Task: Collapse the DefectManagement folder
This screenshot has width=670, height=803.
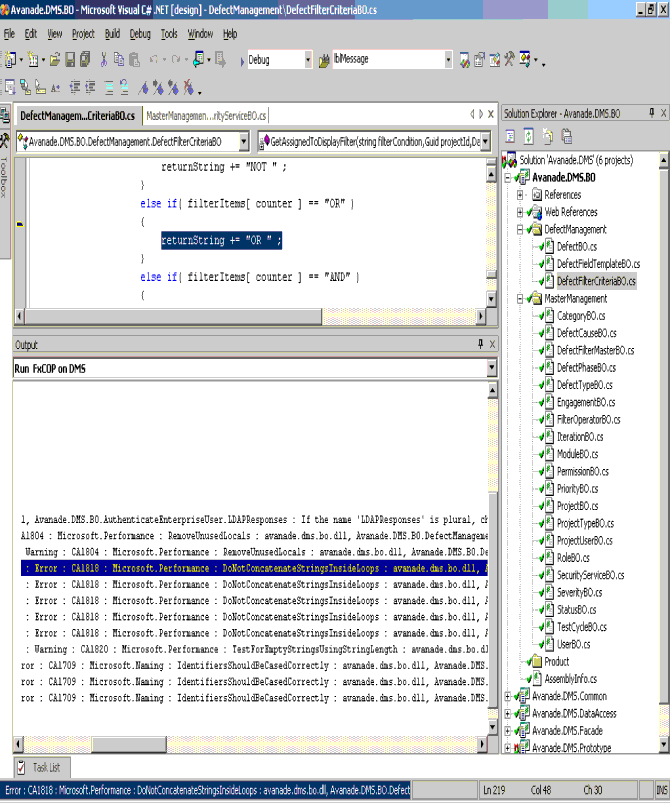Action: click(x=520, y=229)
